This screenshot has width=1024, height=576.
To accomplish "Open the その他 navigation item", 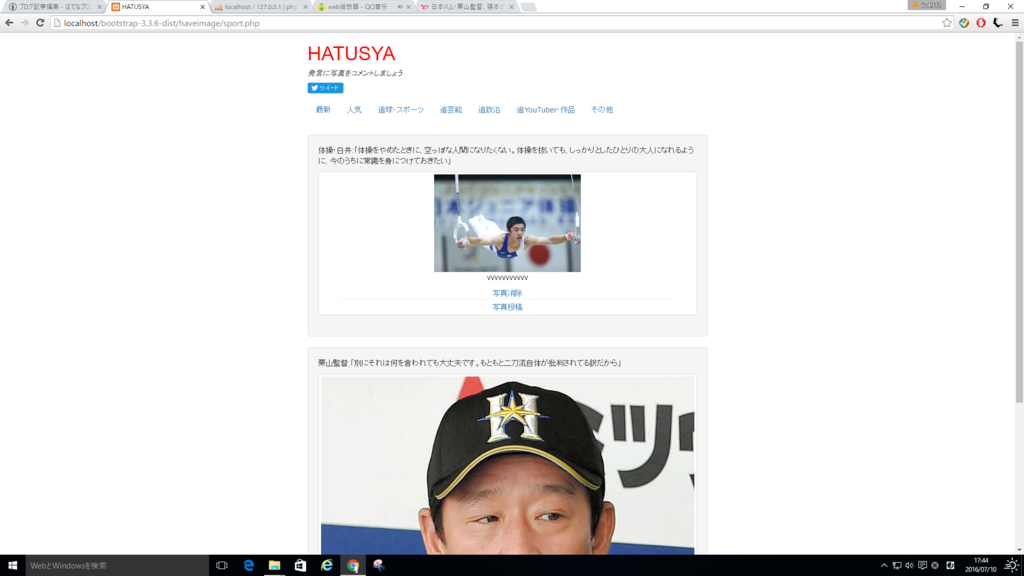I will [x=602, y=110].
